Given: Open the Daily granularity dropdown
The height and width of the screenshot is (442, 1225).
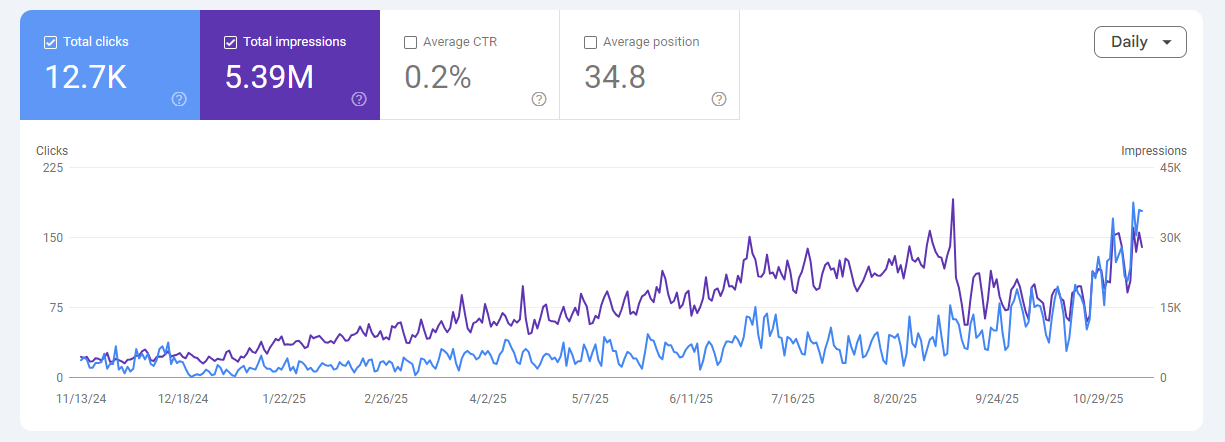Looking at the screenshot, I should [1140, 42].
